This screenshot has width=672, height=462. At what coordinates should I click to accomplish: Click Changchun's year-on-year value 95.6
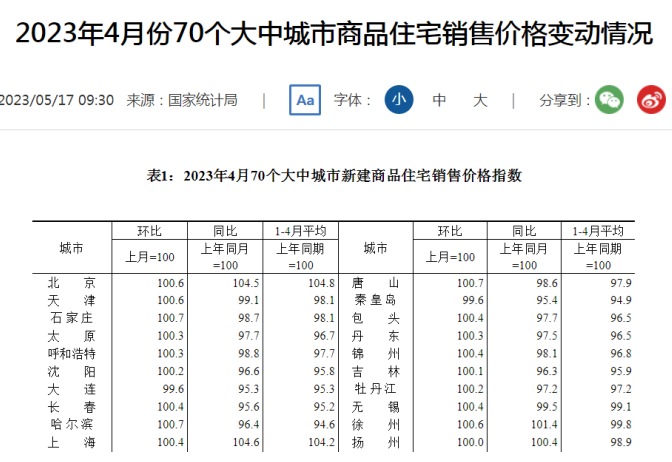[x=249, y=407]
